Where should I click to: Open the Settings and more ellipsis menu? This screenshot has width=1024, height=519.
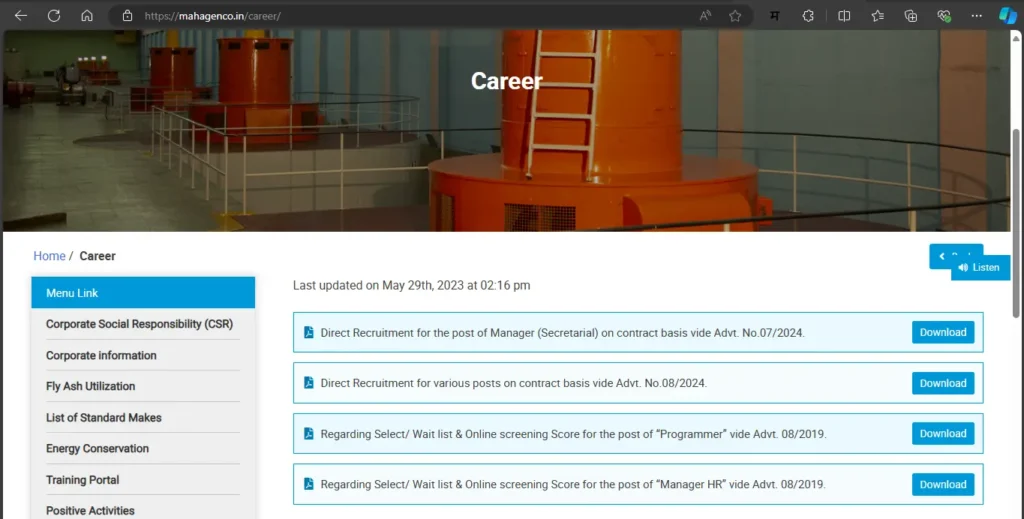point(976,16)
